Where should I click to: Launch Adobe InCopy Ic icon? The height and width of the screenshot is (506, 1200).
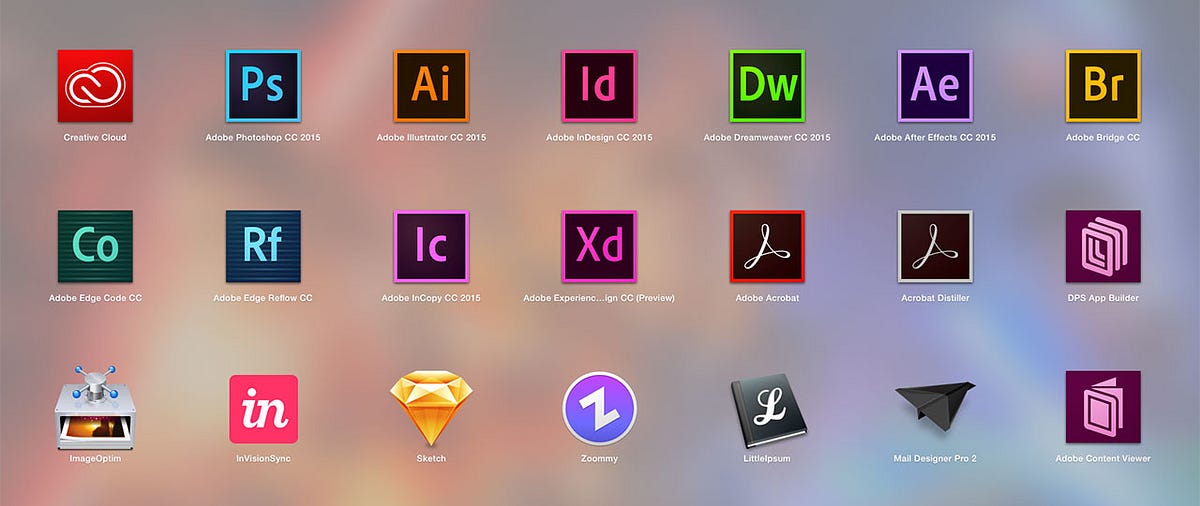coord(431,247)
